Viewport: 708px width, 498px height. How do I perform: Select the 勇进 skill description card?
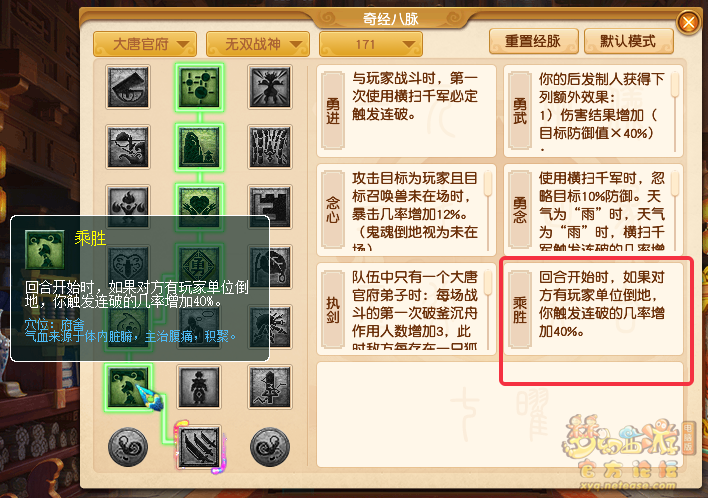tap(406, 111)
